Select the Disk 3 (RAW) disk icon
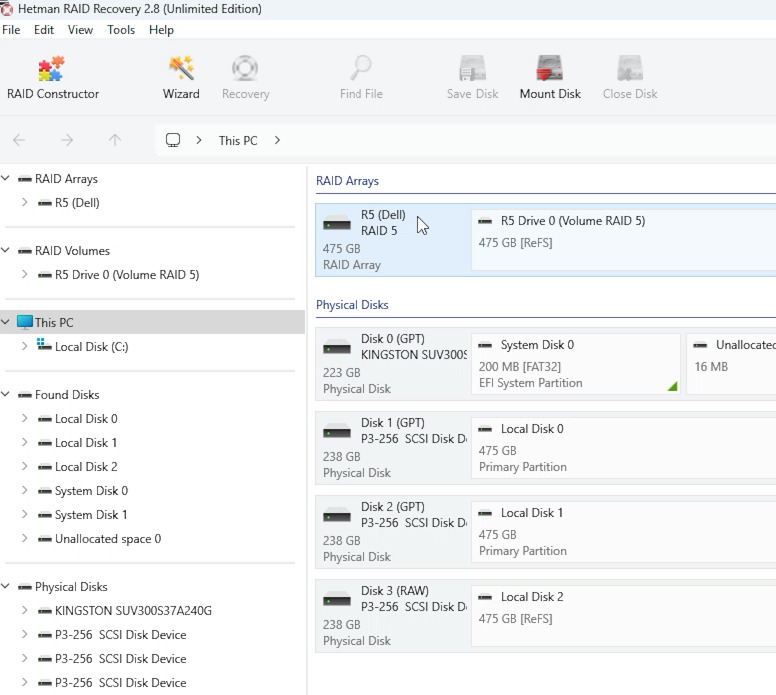The image size is (776, 695). point(337,600)
